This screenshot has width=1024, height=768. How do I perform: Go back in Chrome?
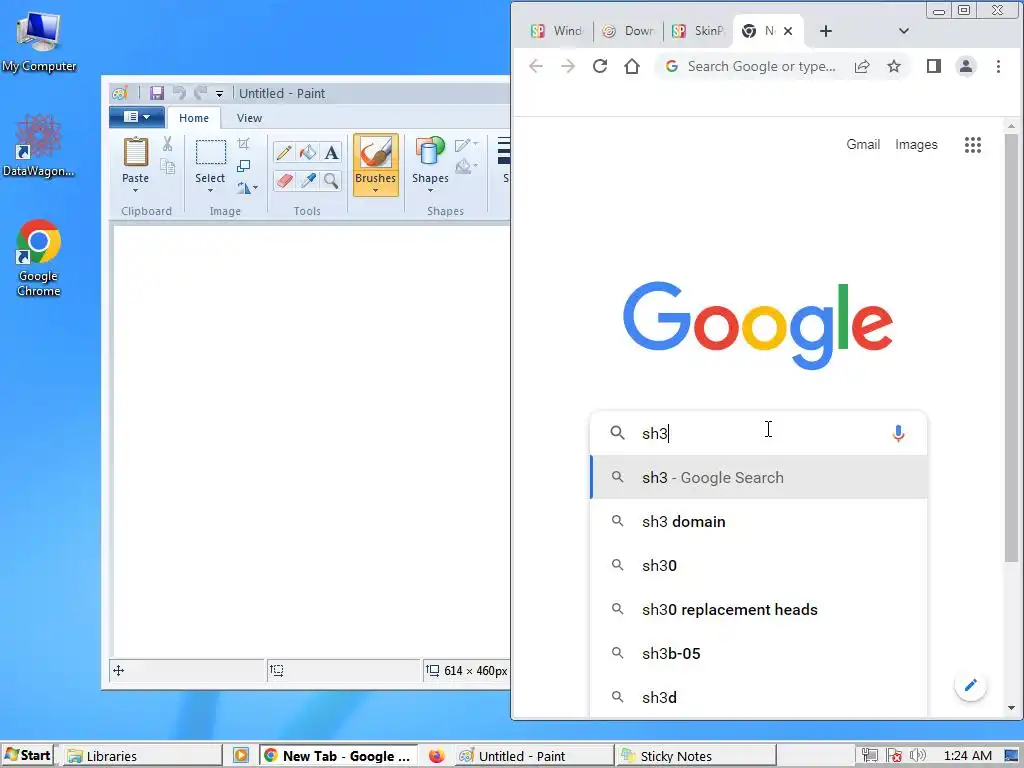536,66
